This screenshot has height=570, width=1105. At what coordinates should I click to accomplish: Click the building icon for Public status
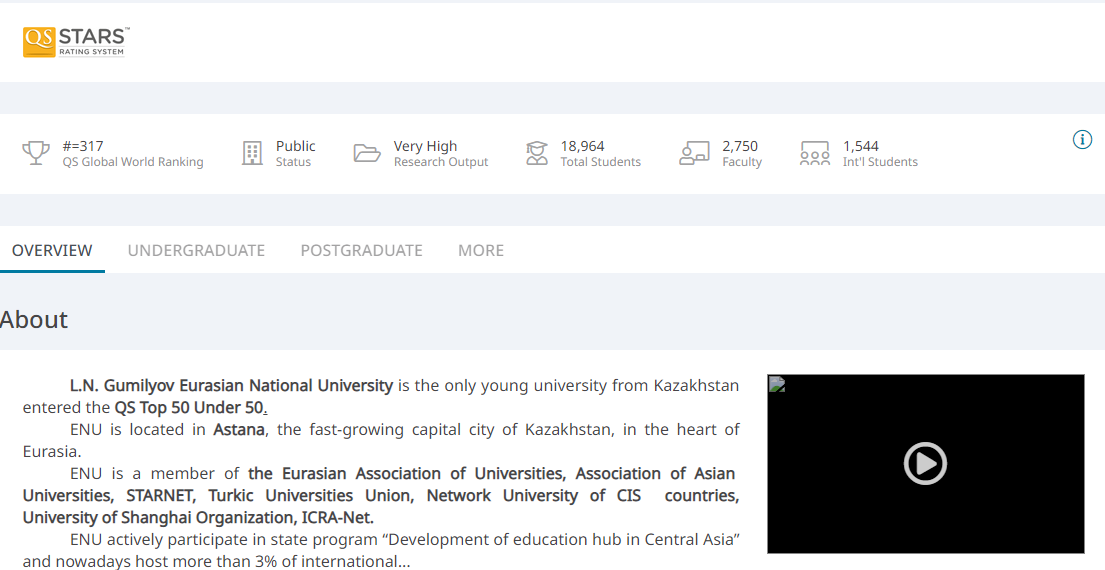point(252,153)
